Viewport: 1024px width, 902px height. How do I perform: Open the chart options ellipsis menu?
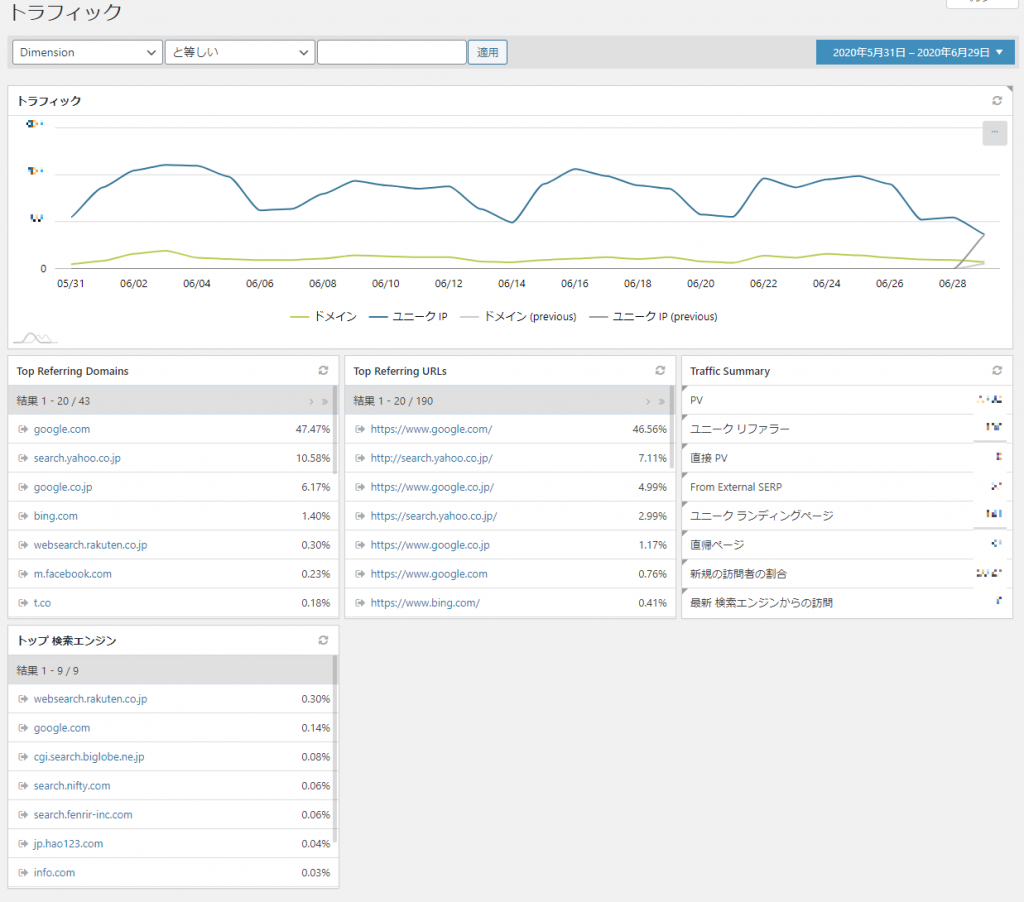(x=994, y=132)
